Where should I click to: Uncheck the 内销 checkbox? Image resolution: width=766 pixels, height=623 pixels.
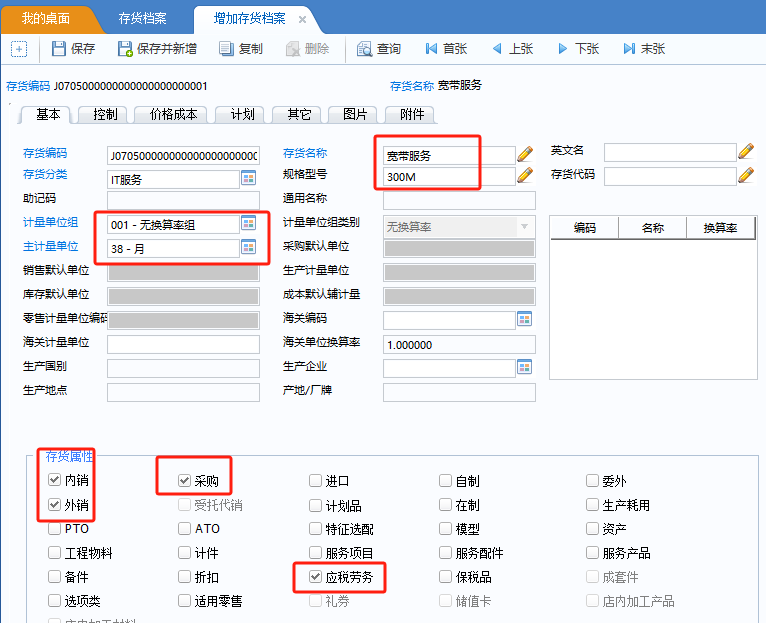click(55, 481)
